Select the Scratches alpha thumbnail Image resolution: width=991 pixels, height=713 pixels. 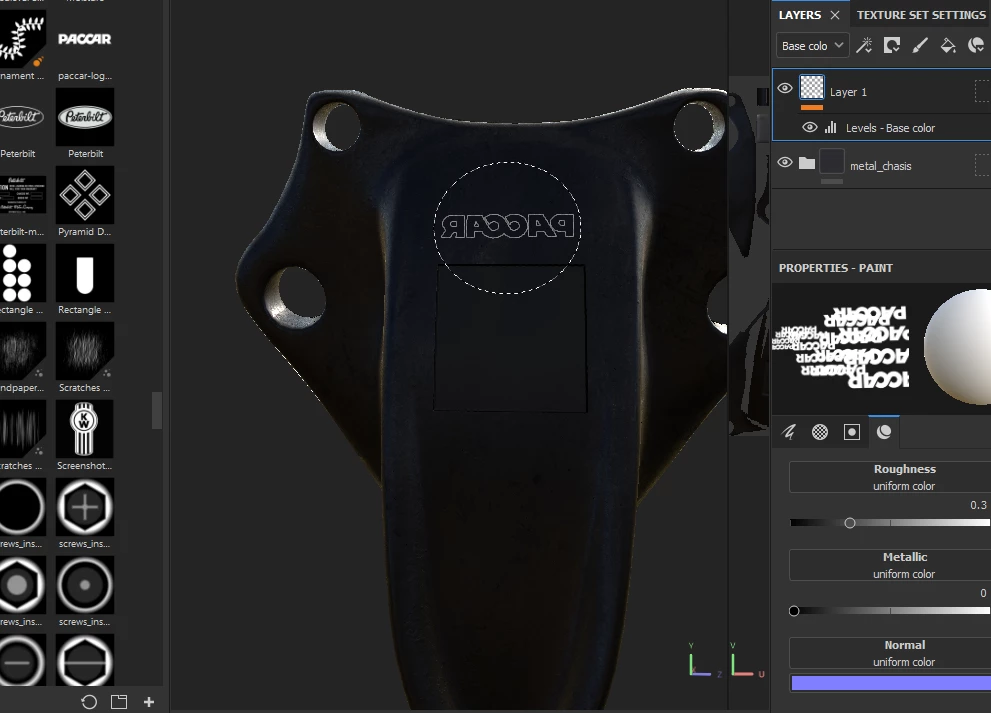tap(85, 351)
